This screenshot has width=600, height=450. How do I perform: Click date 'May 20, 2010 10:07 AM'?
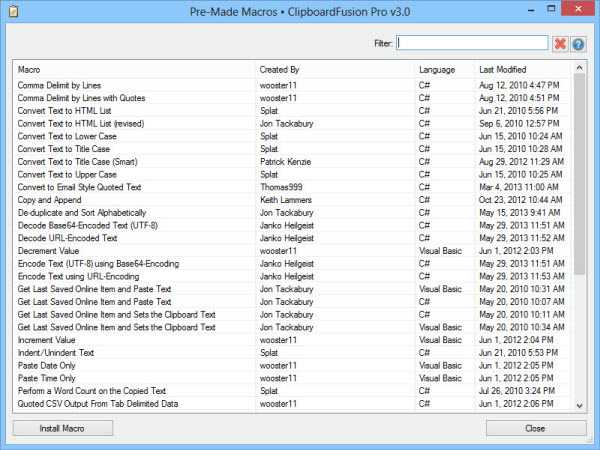522,302
